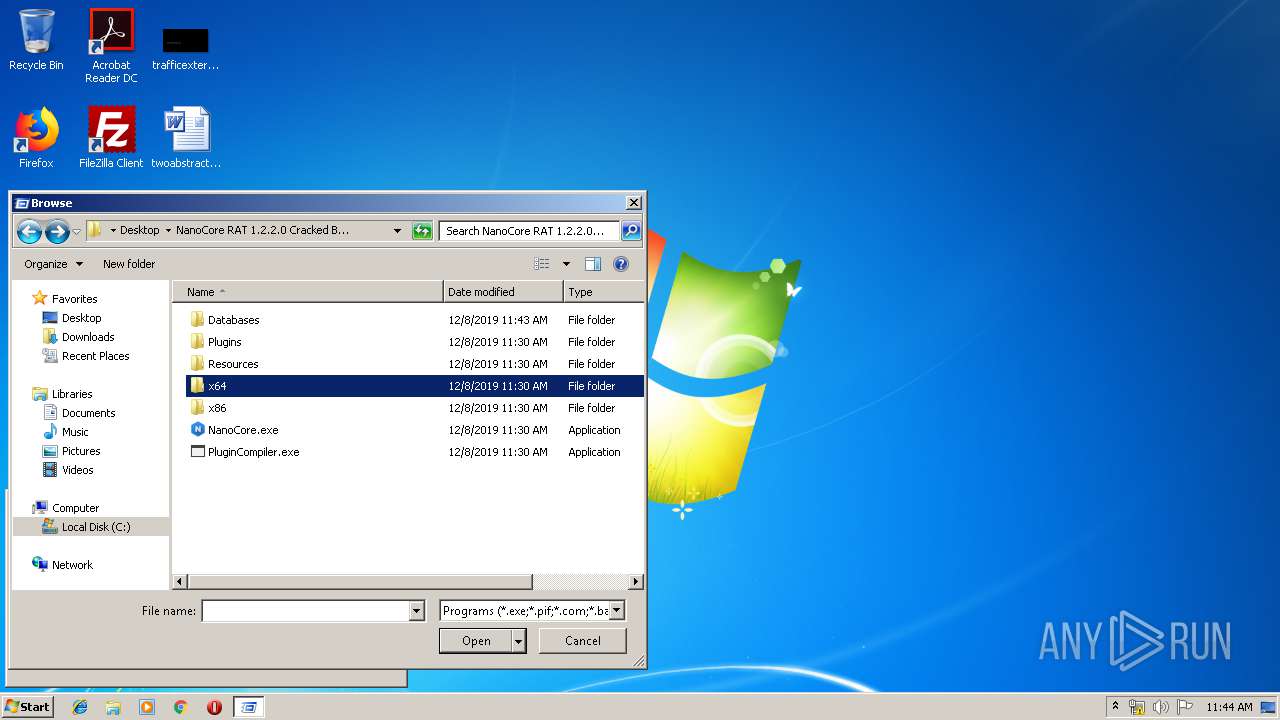Select the NanoCore.exe application icon
The image size is (1280, 720).
[197, 430]
